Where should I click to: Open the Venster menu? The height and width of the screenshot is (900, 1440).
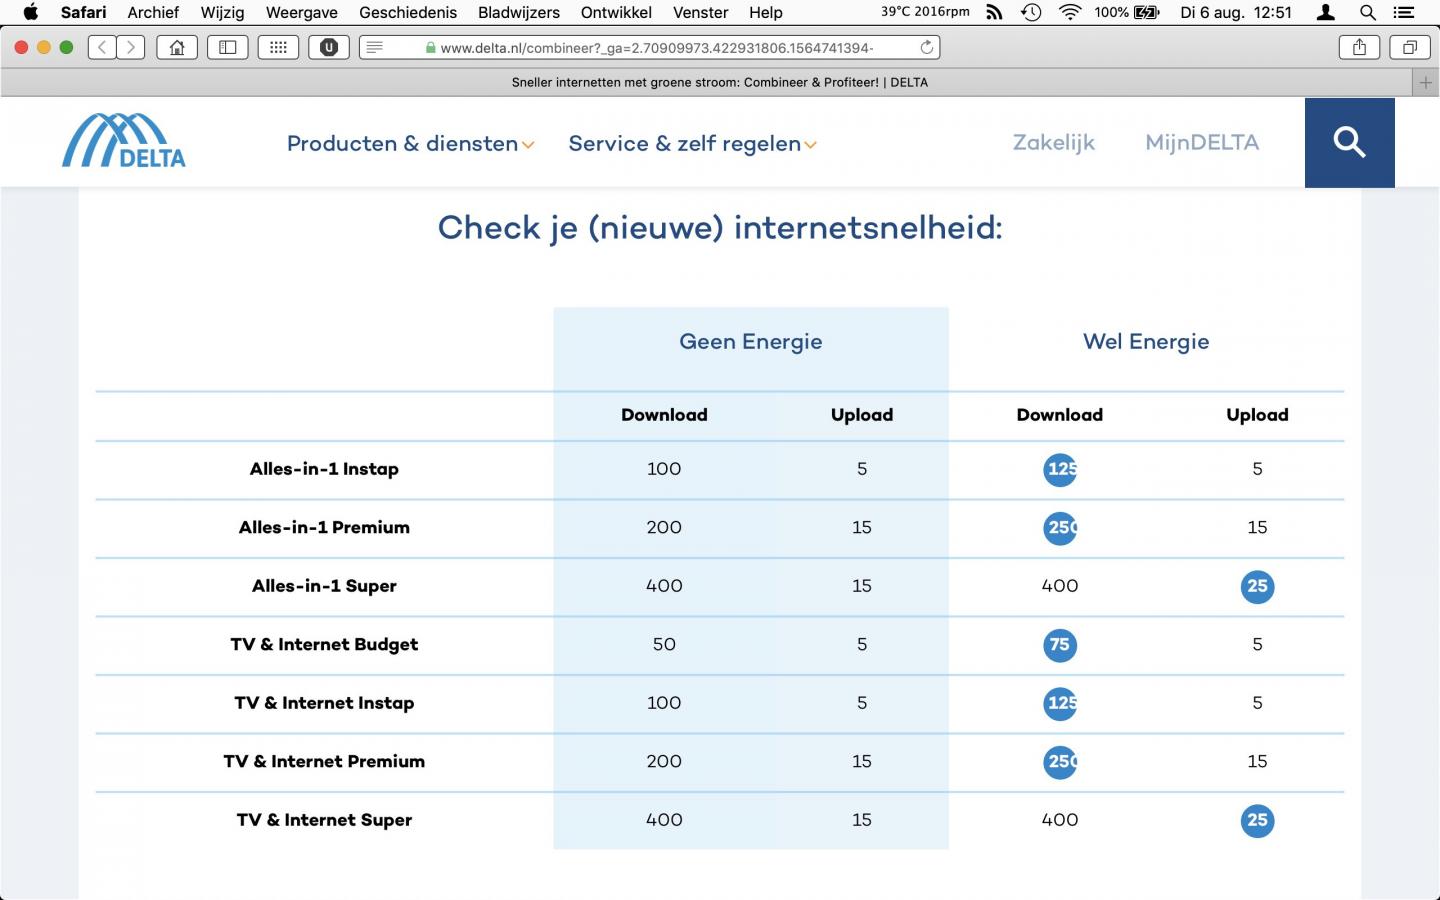(x=700, y=12)
